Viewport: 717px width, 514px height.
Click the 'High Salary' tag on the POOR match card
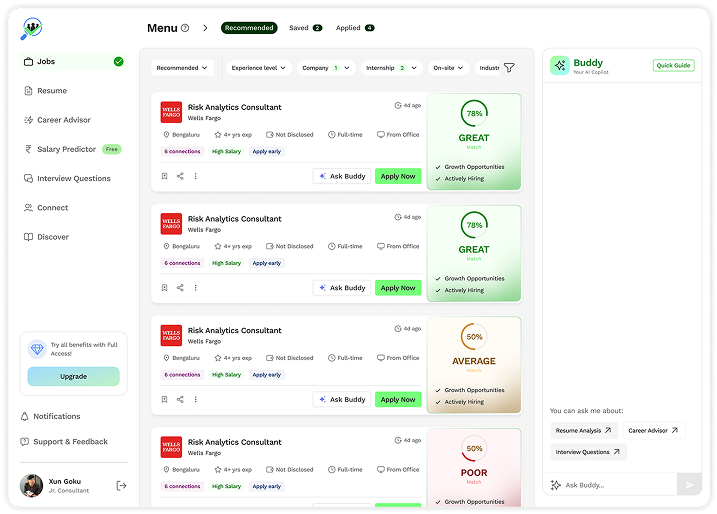click(x=226, y=486)
